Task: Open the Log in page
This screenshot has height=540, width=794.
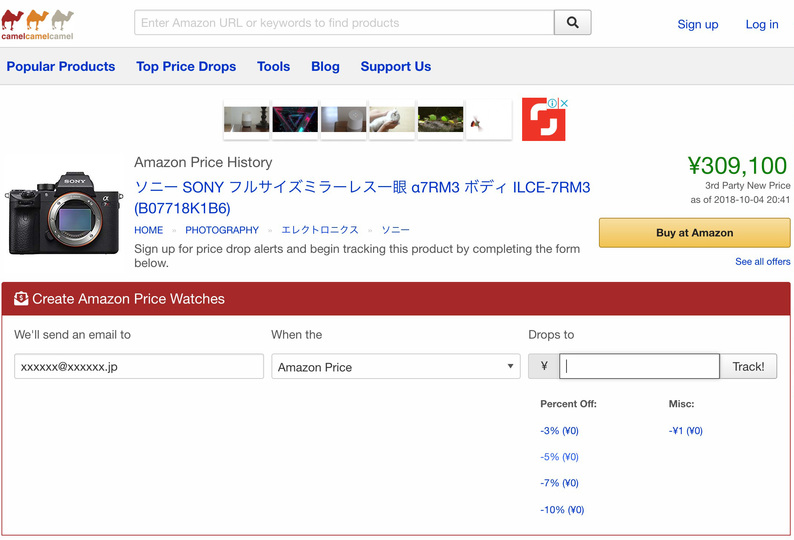Action: [762, 24]
